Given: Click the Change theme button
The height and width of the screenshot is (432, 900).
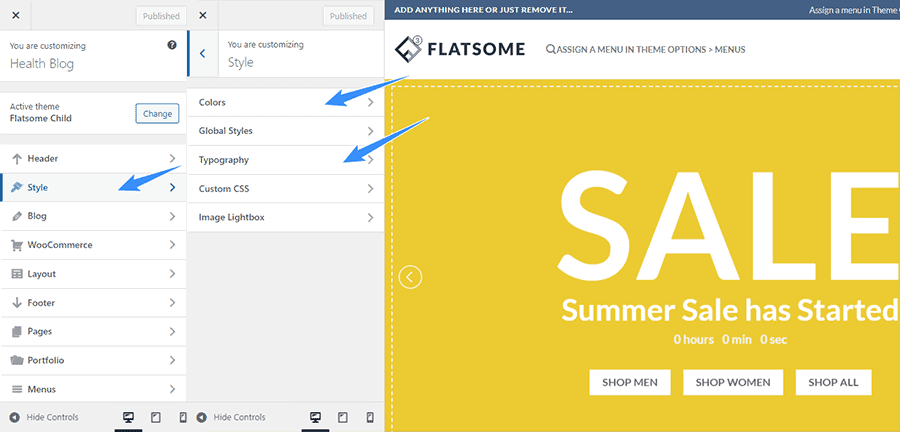Looking at the screenshot, I should 157,113.
